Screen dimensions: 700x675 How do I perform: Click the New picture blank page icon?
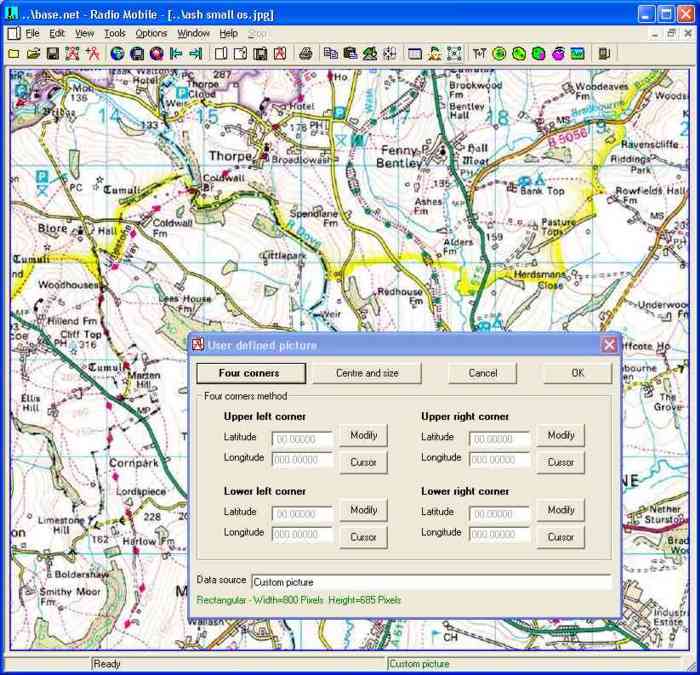pos(221,54)
